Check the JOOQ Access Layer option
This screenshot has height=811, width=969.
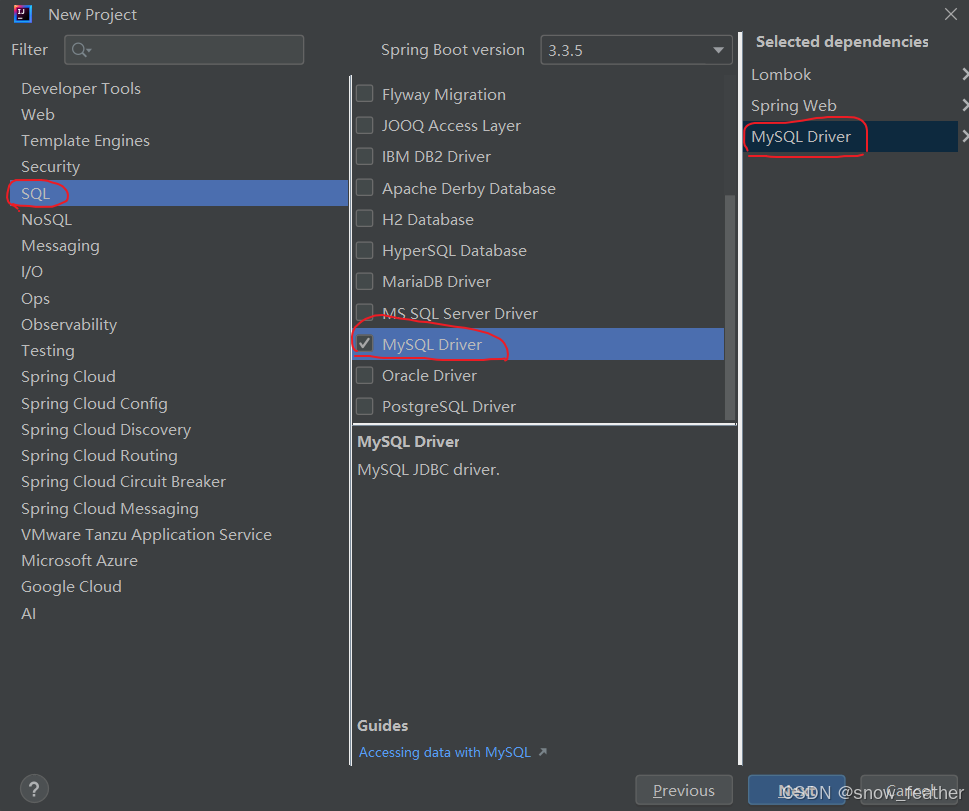[365, 125]
